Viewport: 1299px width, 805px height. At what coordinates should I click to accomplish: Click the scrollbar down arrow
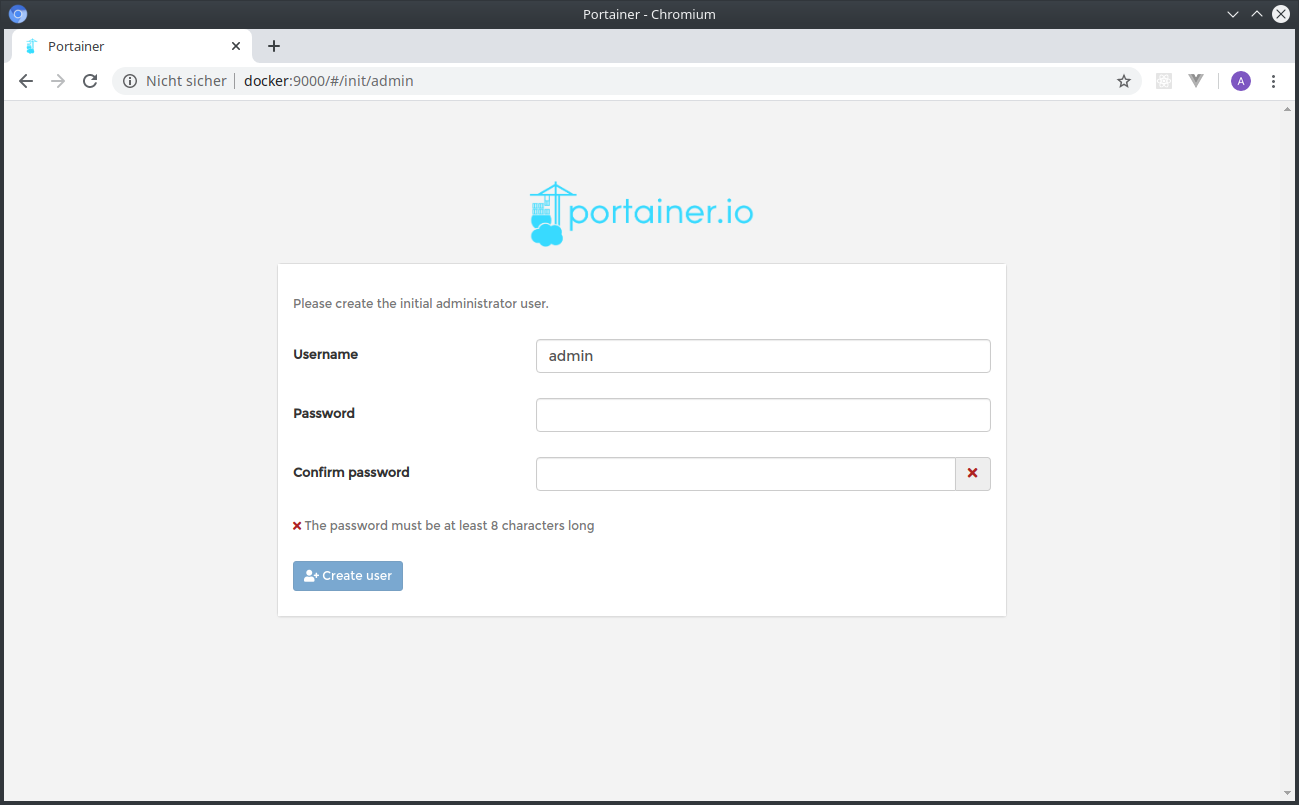coord(1287,793)
